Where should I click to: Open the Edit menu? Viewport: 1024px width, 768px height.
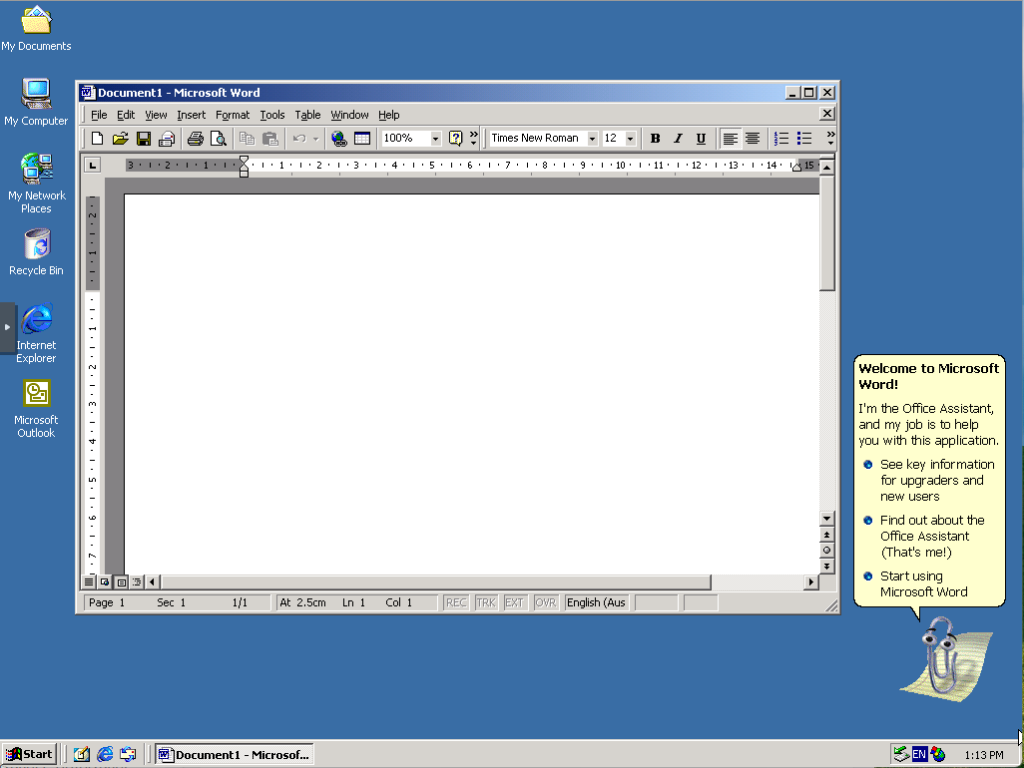click(125, 115)
